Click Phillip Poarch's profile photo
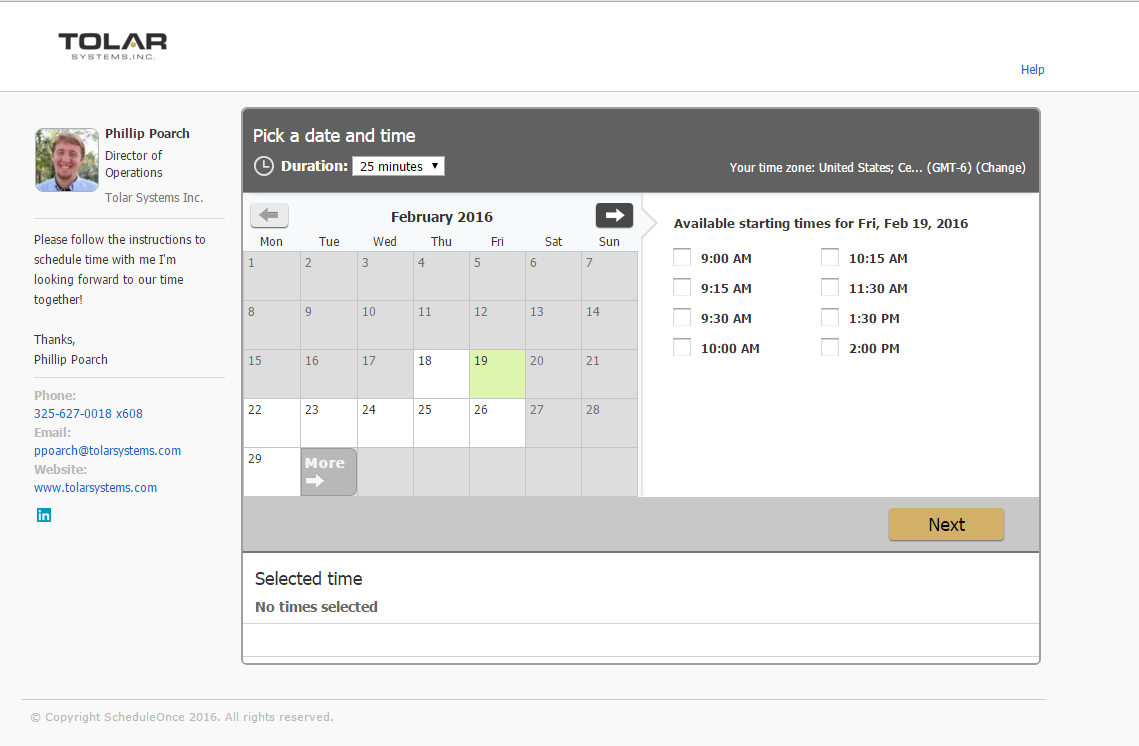The width and height of the screenshot is (1139, 746). tap(67, 160)
